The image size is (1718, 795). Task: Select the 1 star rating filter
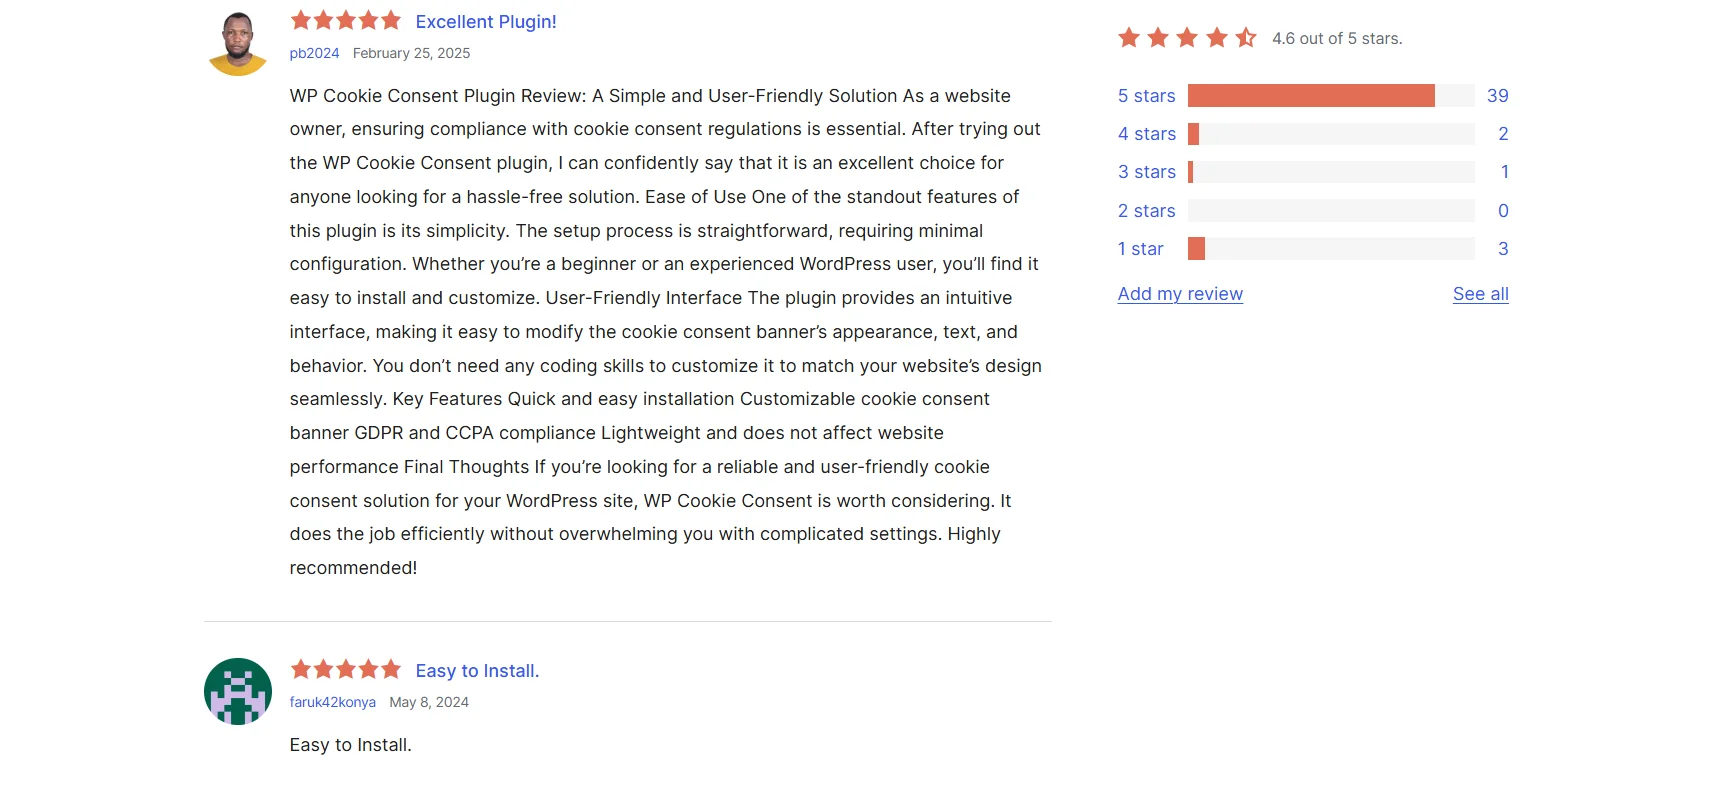pos(1140,248)
